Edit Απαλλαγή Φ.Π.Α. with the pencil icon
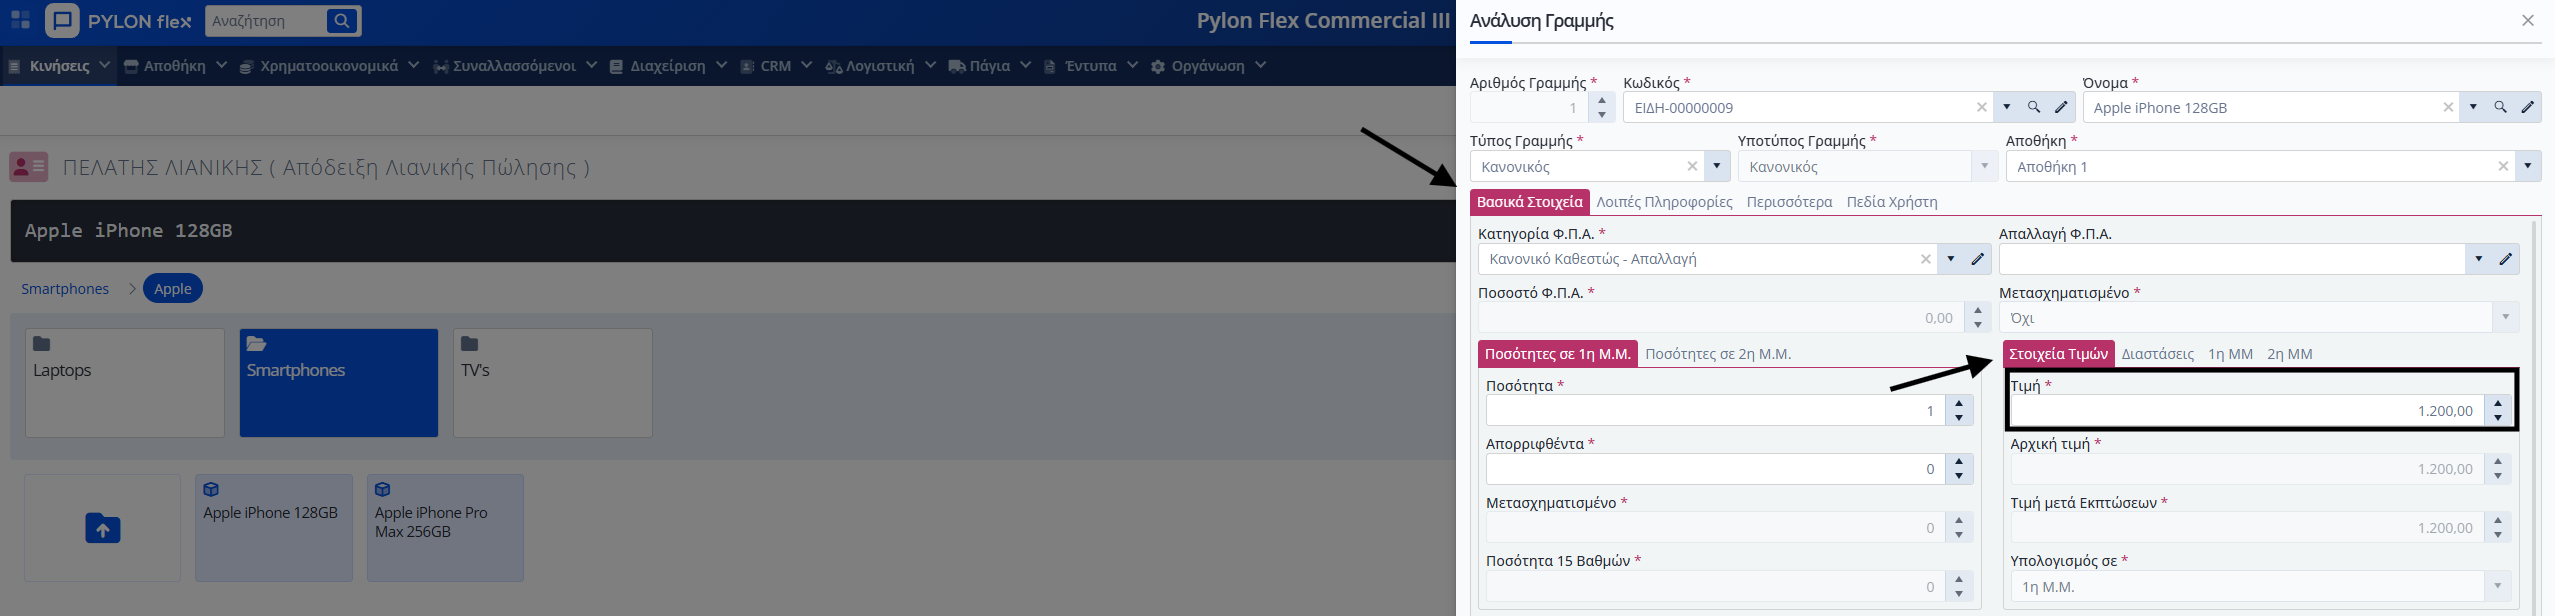Screen dimensions: 2555x616 coord(2505,259)
